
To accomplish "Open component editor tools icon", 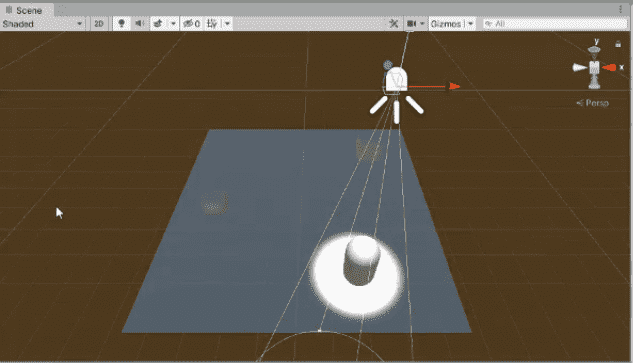I will [x=394, y=24].
